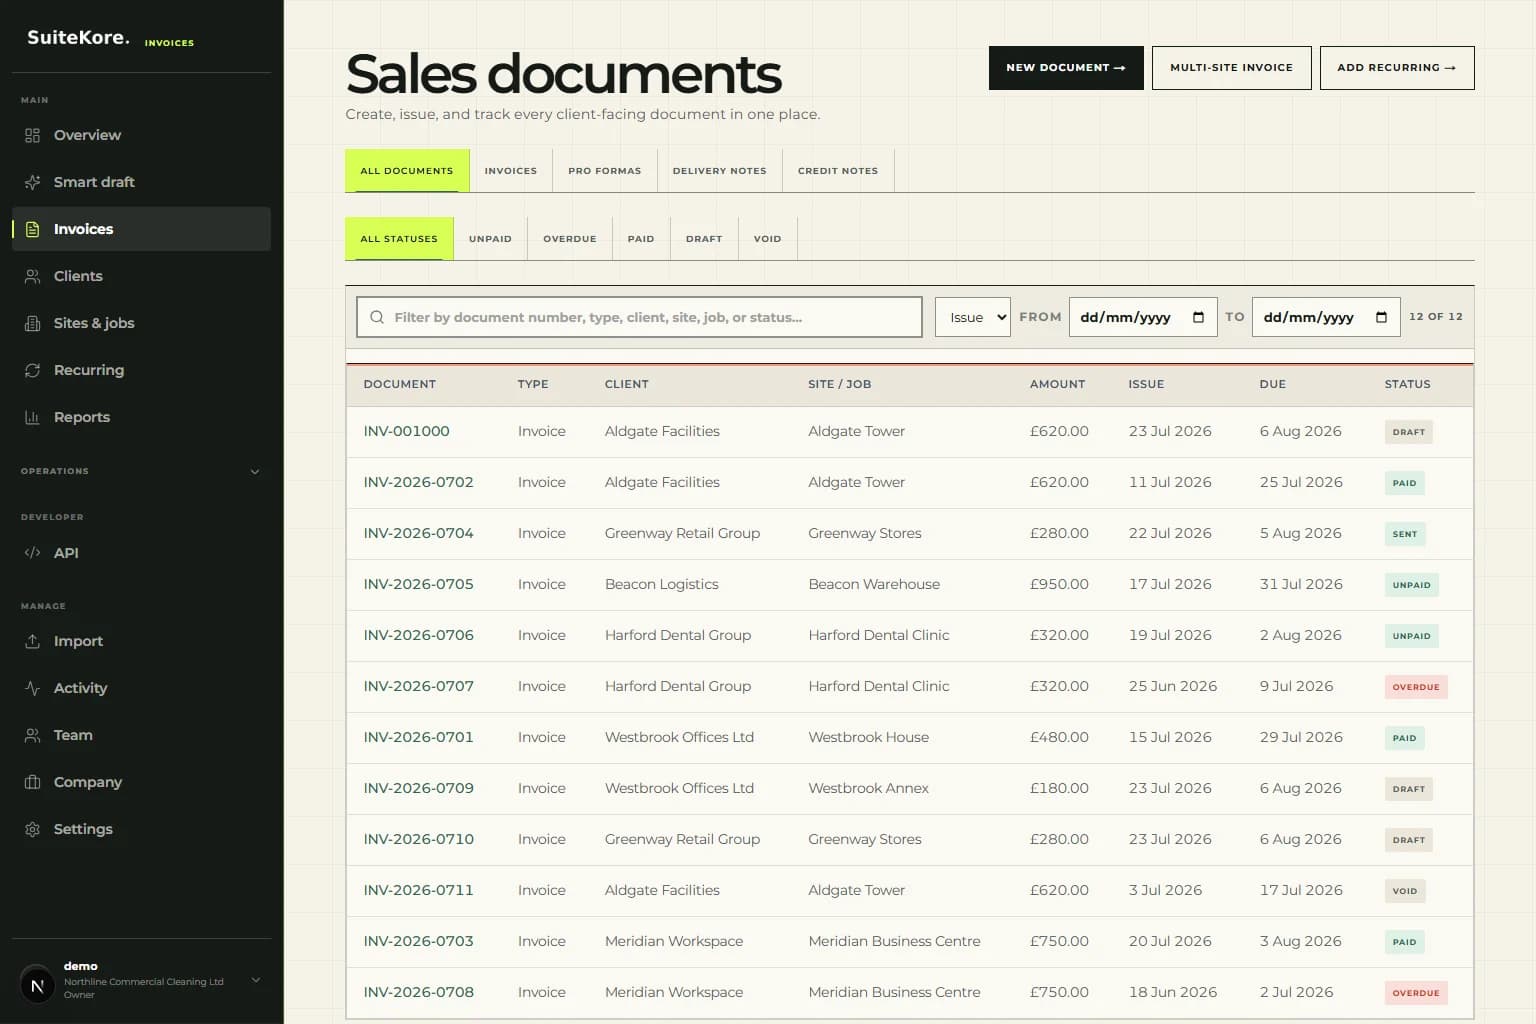Click the Overdue badge for INV-2026-0707
1536x1024 pixels.
(1416, 687)
